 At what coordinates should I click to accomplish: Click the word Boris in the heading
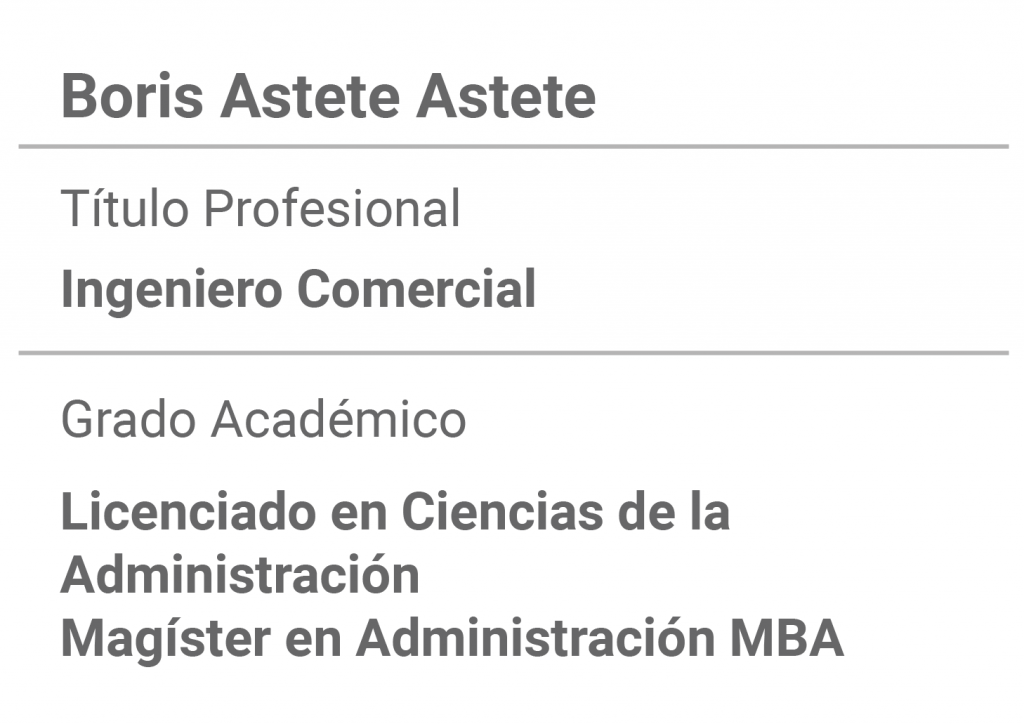tap(132, 97)
